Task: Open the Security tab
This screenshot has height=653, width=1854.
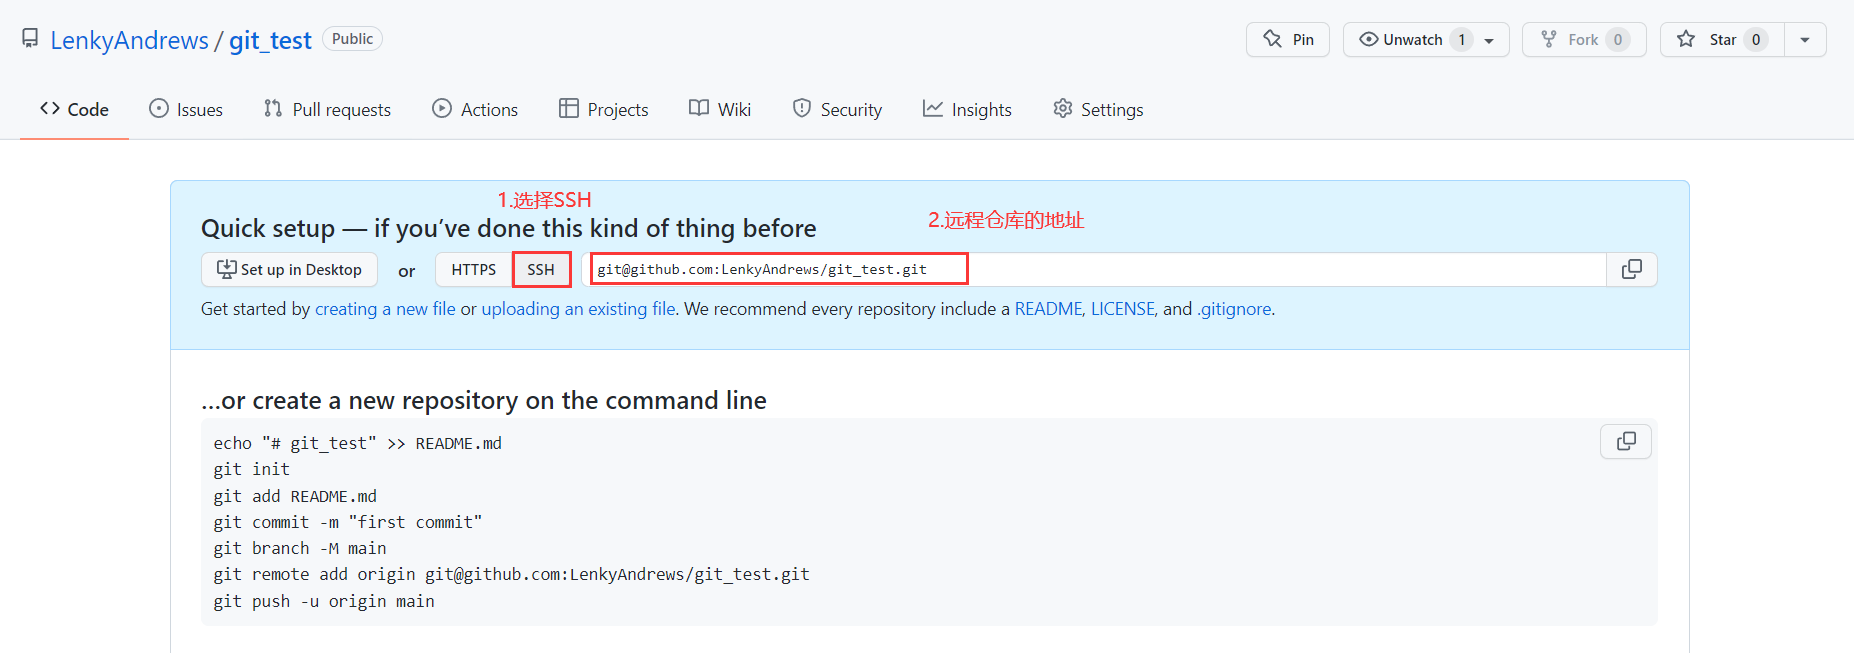Action: click(837, 109)
